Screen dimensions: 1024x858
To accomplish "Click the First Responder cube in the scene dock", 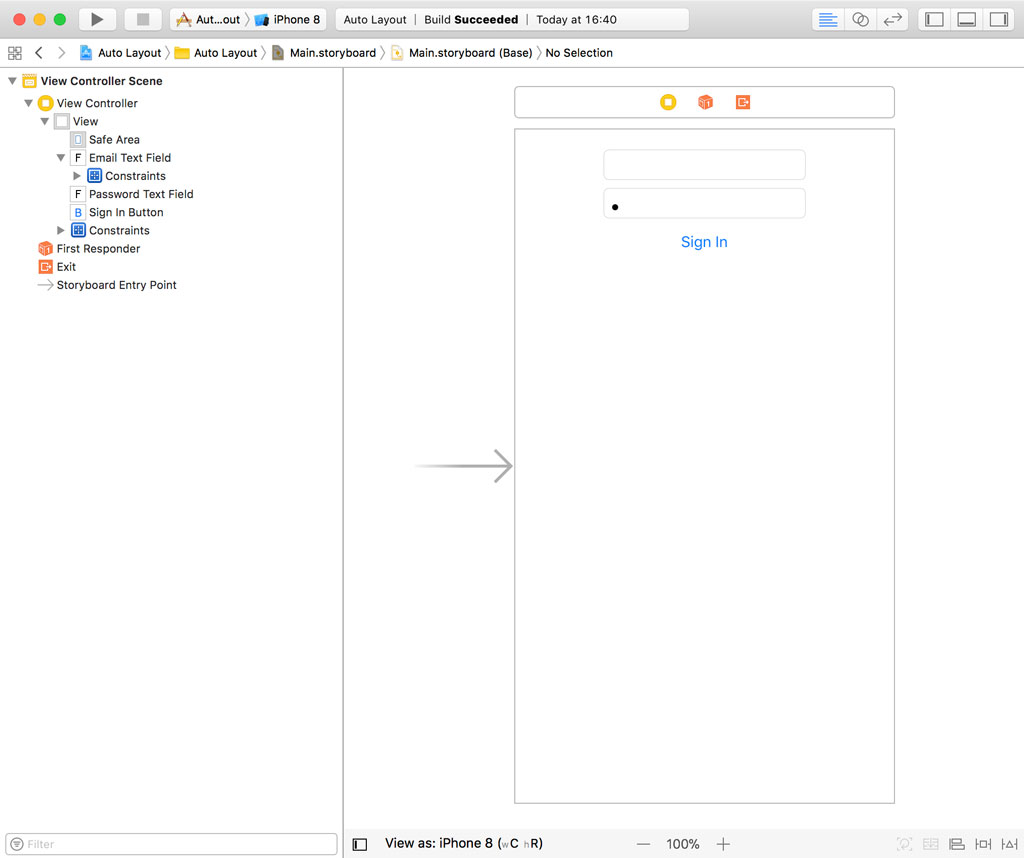I will 705,102.
